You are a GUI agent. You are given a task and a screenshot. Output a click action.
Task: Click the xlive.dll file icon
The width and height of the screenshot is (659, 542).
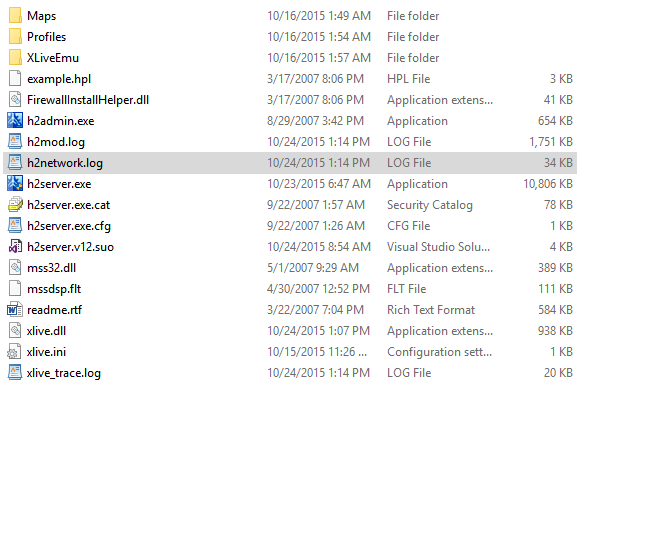tap(15, 331)
